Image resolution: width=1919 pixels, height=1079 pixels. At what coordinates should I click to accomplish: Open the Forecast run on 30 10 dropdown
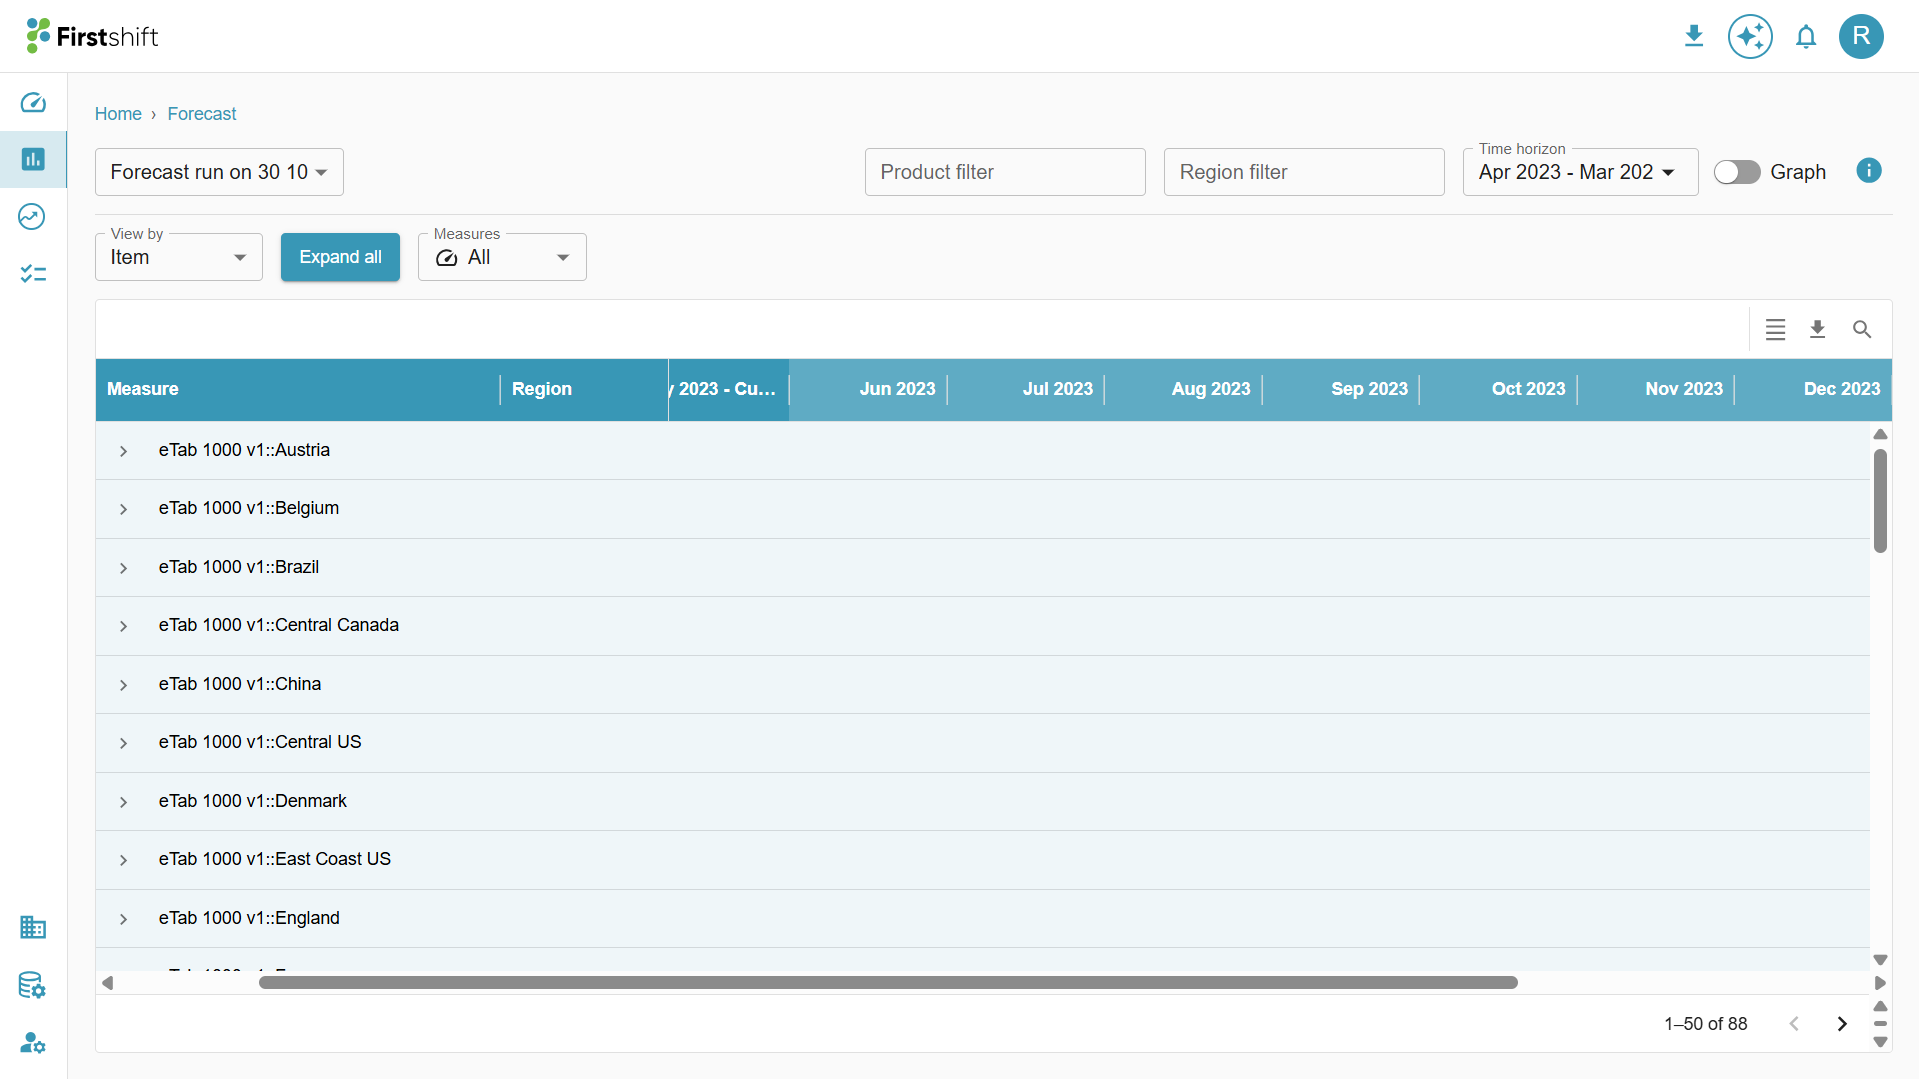(219, 172)
